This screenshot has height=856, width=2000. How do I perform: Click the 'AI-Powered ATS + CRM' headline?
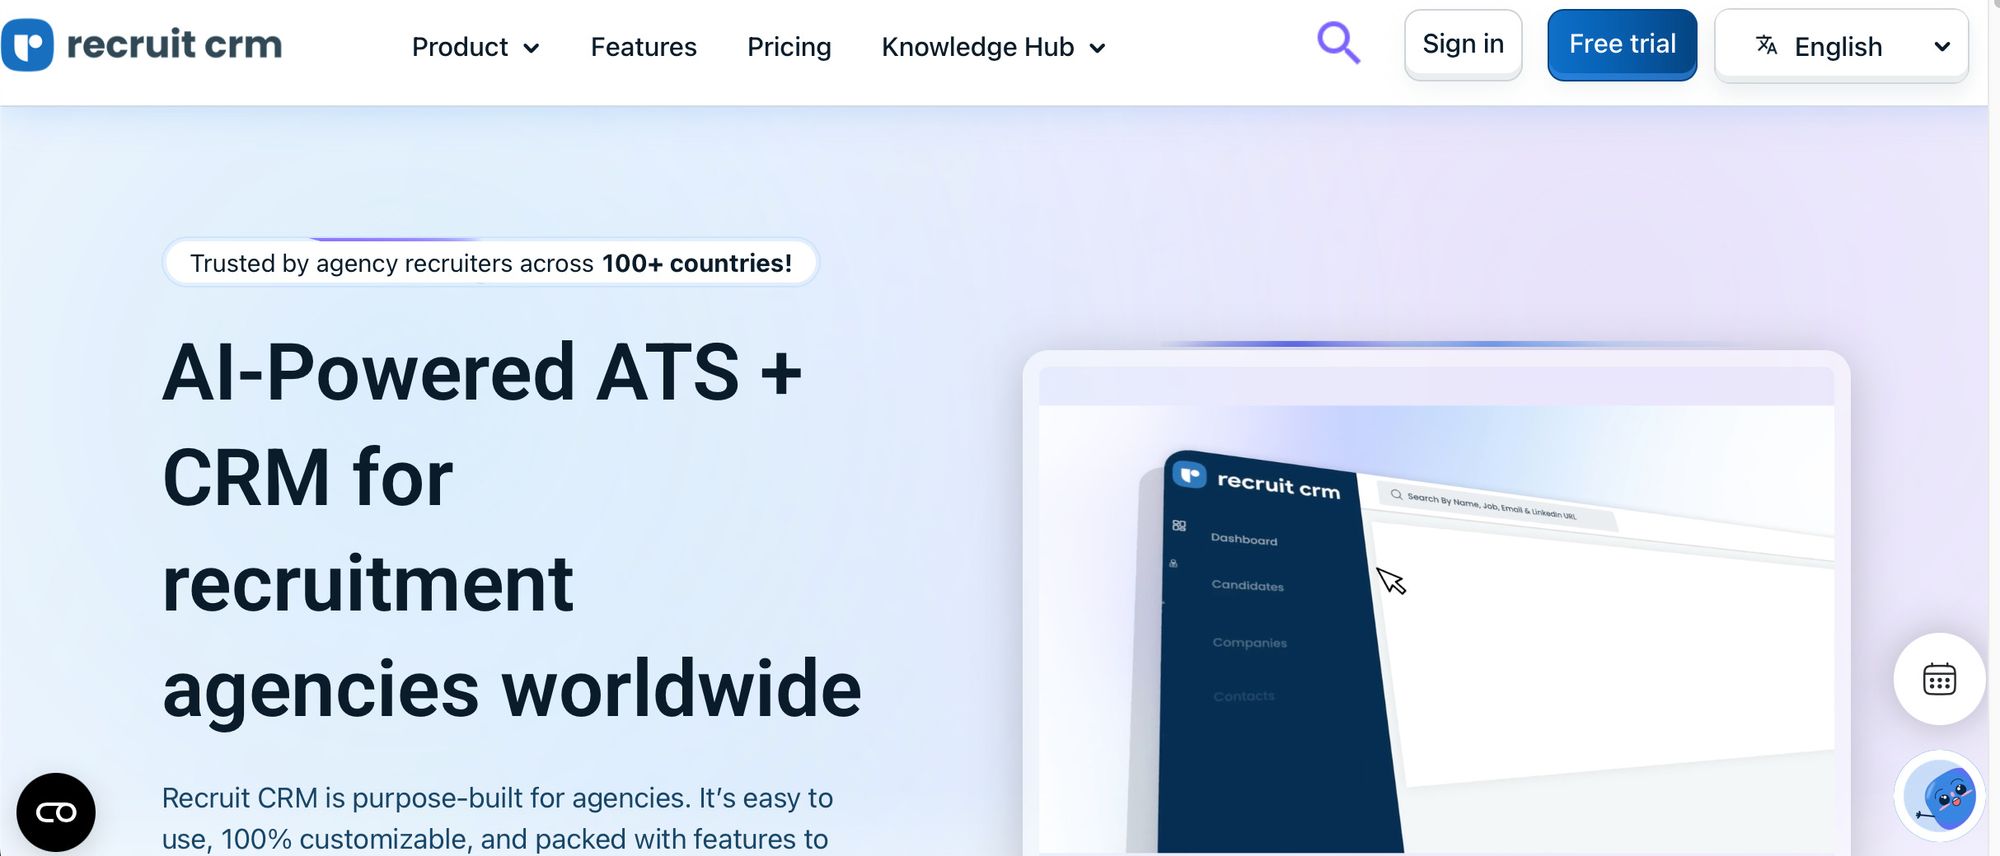click(x=512, y=530)
